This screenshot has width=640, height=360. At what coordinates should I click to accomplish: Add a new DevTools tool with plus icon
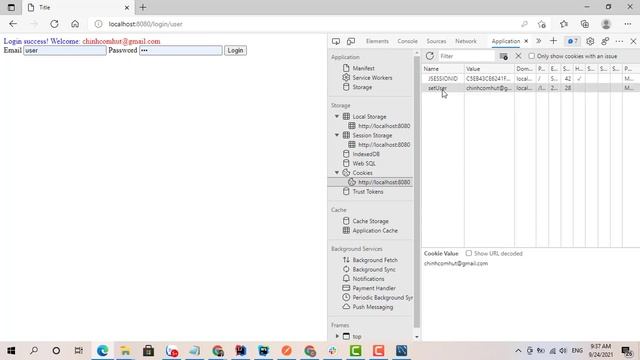tap(553, 41)
